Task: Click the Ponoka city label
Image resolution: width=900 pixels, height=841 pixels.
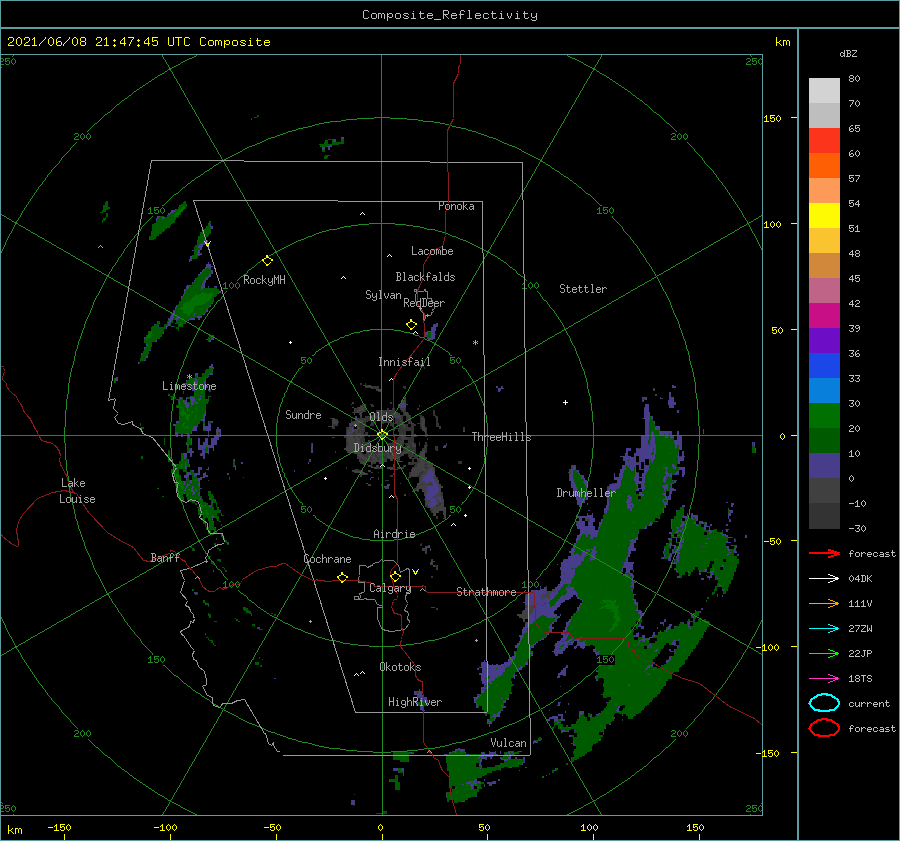Action: [x=456, y=206]
